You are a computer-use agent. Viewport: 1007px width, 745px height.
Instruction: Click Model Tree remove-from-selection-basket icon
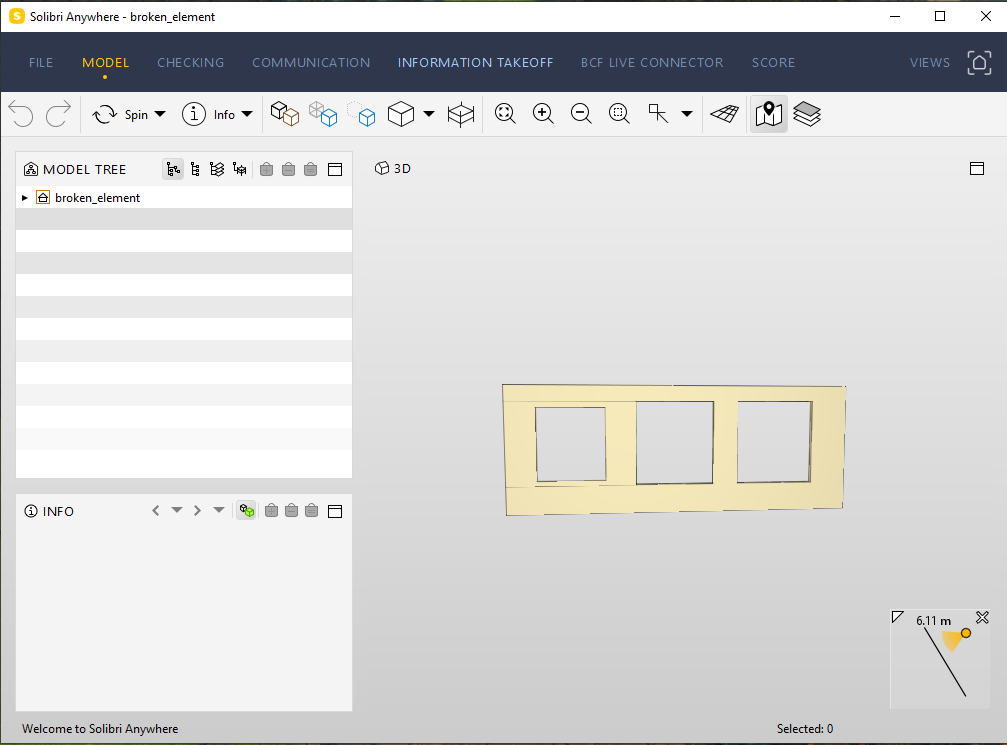pyautogui.click(x=288, y=170)
